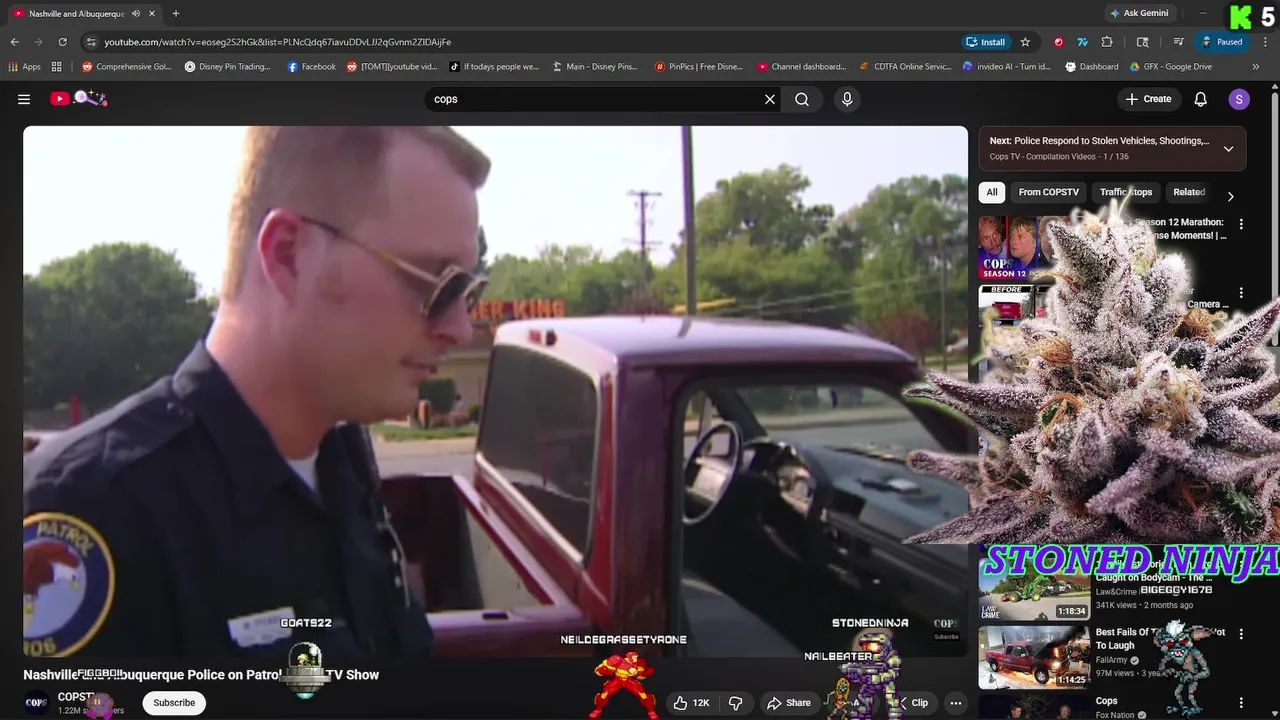
Task: Show more filter chips with arrow
Action: coord(1230,196)
